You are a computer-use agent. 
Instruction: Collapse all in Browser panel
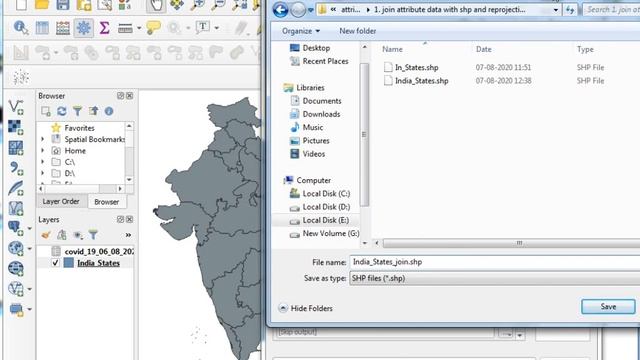click(93, 111)
